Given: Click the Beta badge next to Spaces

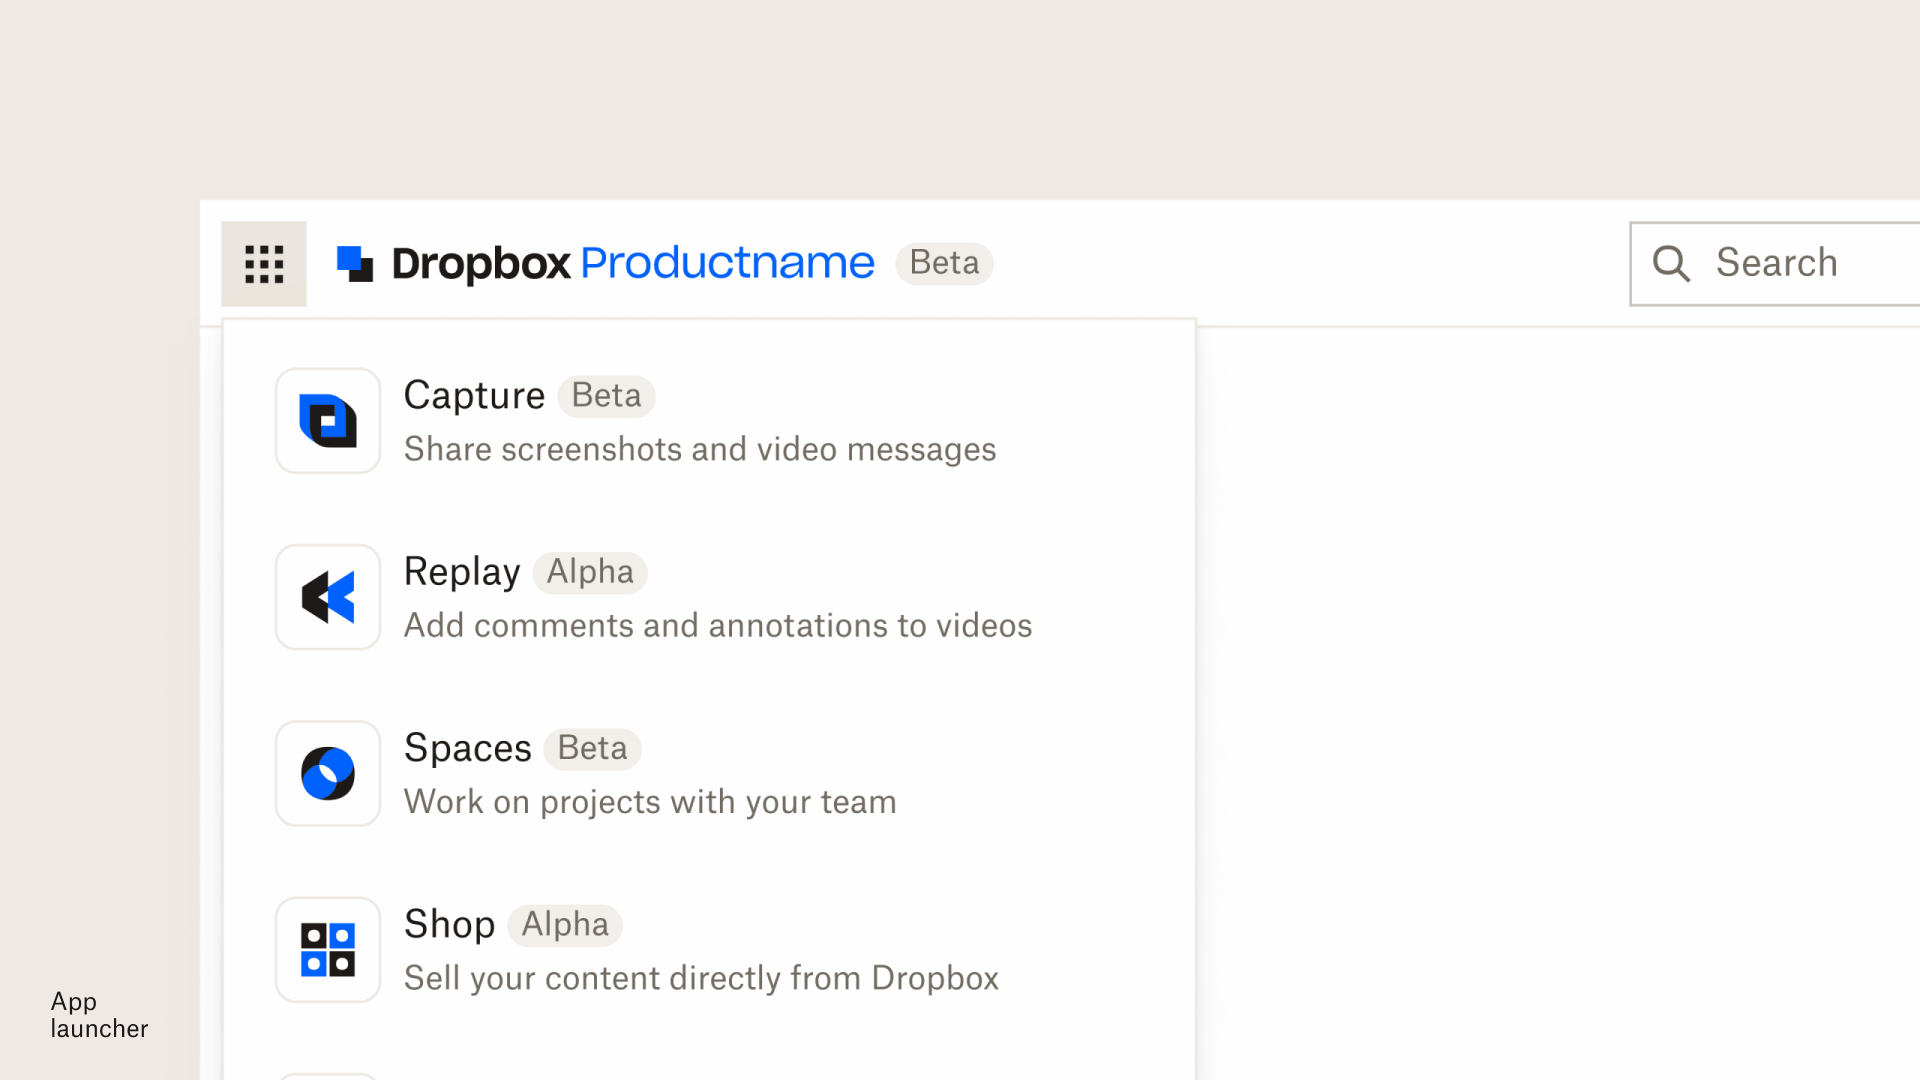Looking at the screenshot, I should [x=592, y=749].
